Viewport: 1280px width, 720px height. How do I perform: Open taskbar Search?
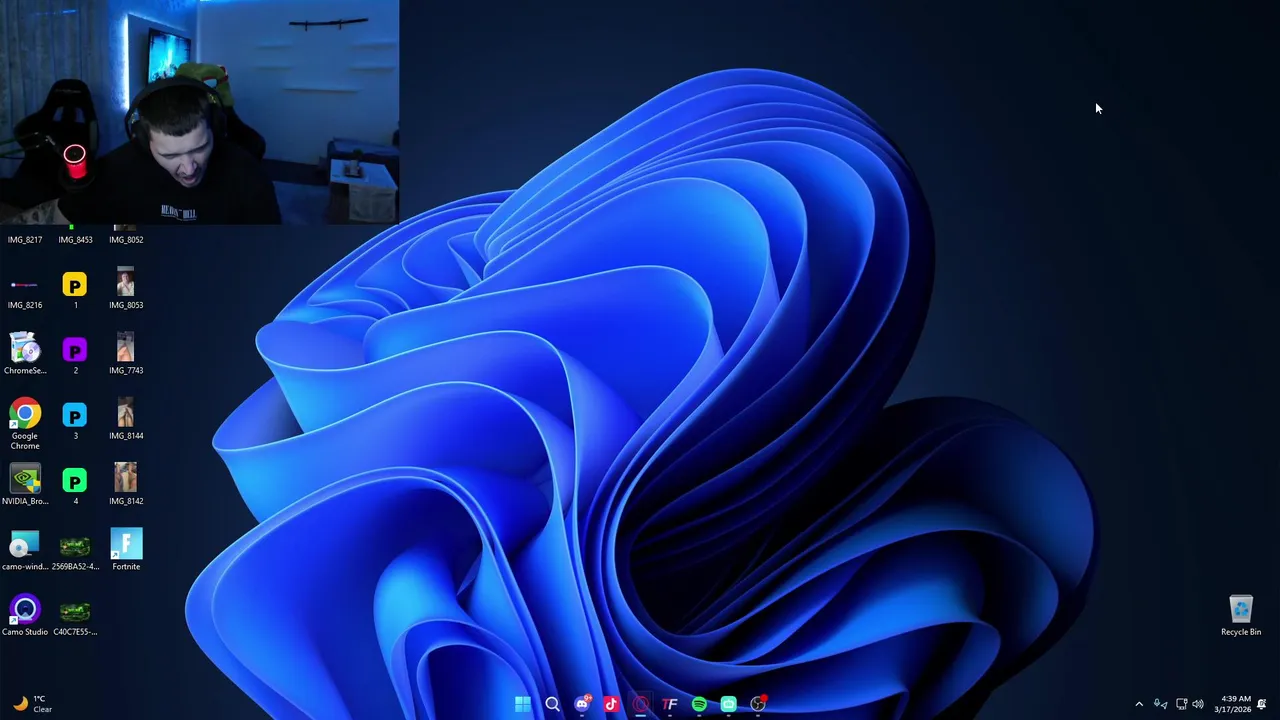(552, 704)
